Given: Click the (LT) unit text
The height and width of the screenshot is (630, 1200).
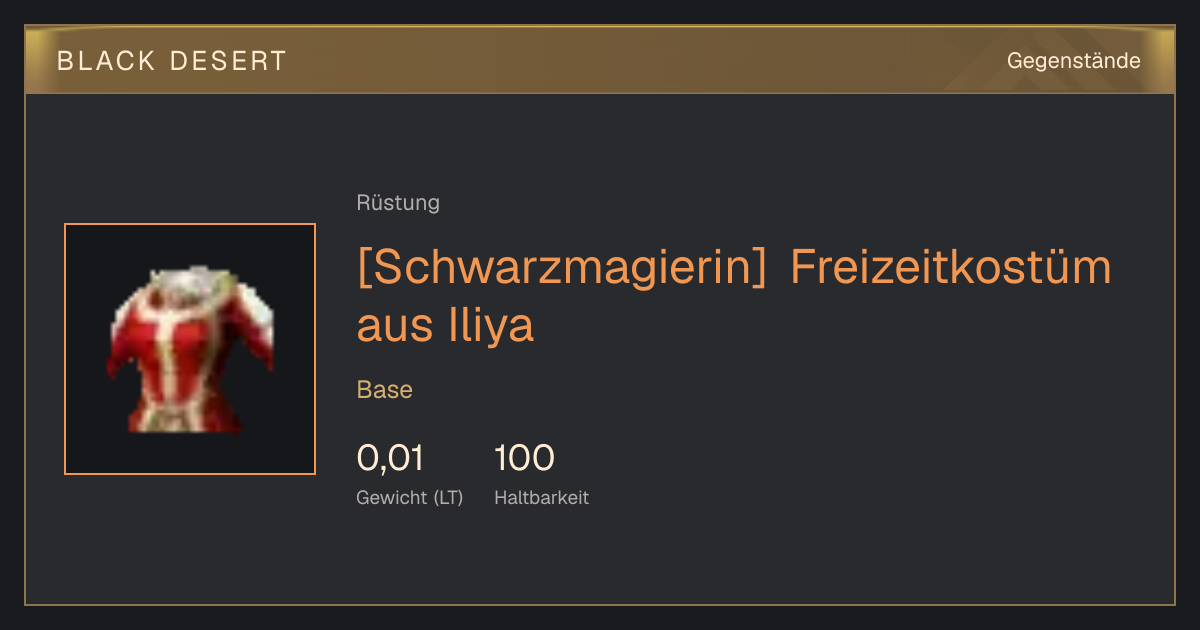Looking at the screenshot, I should (448, 498).
